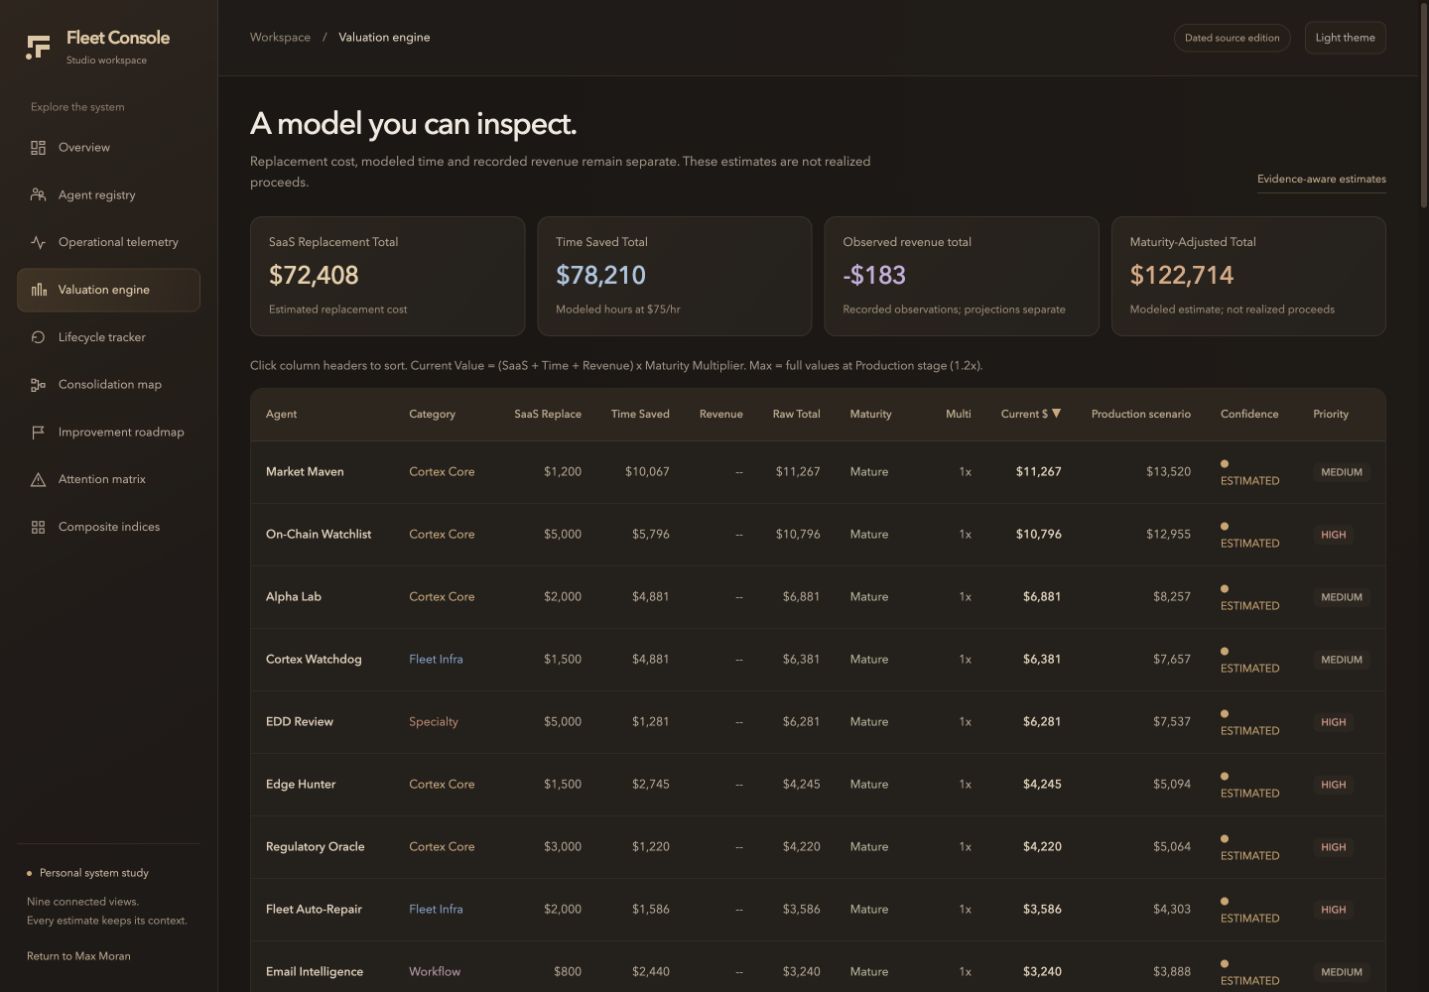Switch to Light theme
1429x992 pixels.
[x=1345, y=38]
